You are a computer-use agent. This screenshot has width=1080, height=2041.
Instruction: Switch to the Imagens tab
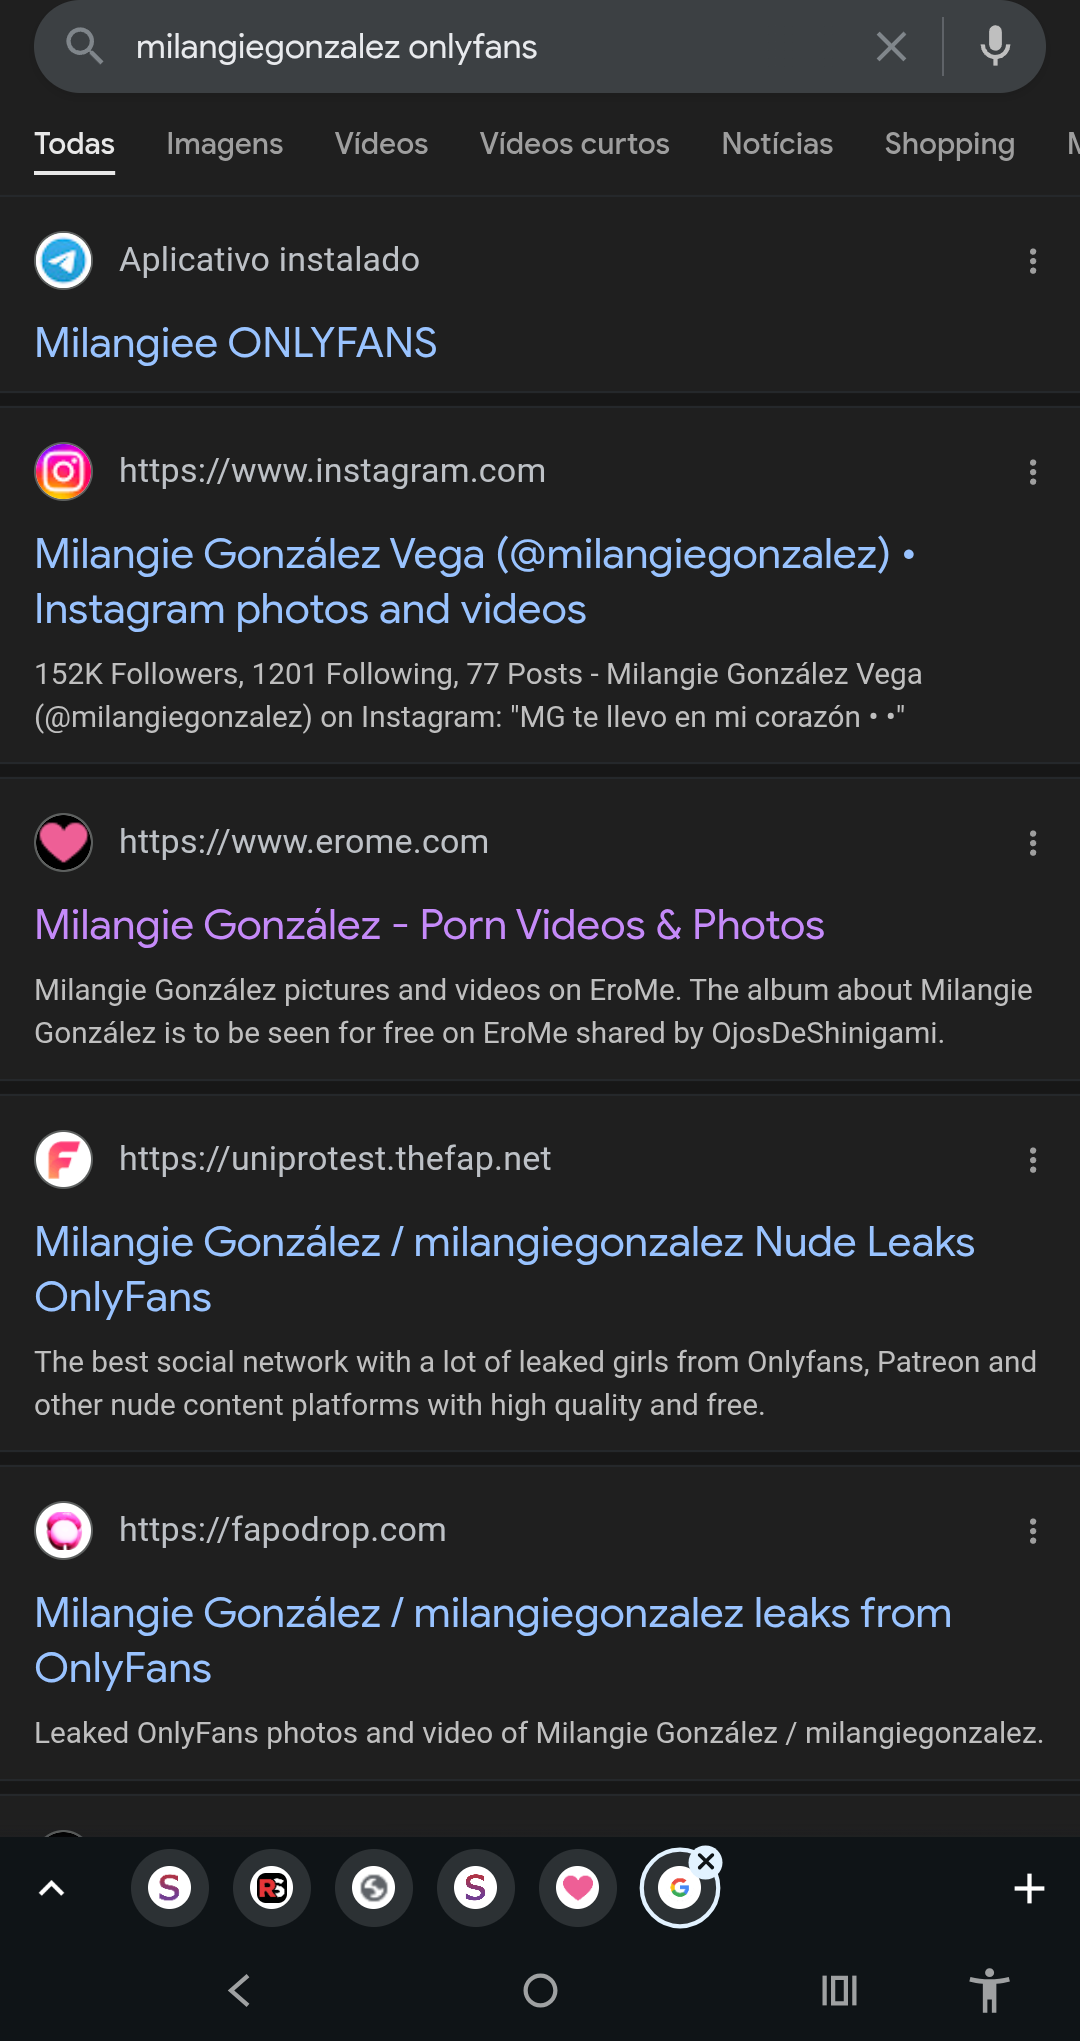[225, 144]
